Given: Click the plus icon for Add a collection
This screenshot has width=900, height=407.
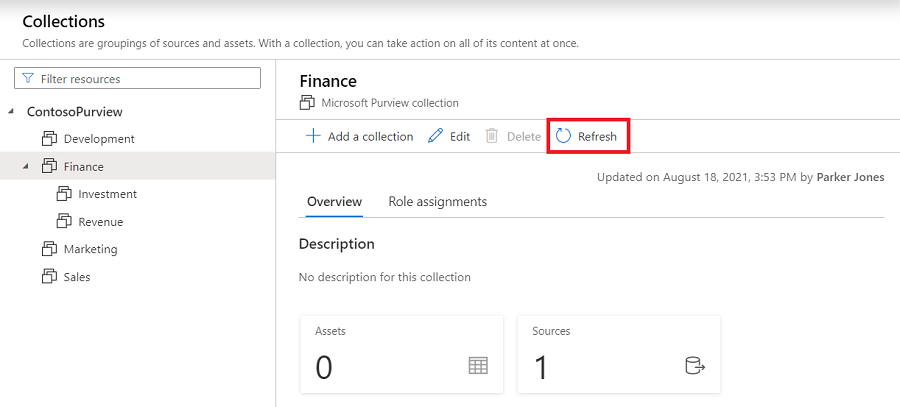Looking at the screenshot, I should (x=313, y=136).
